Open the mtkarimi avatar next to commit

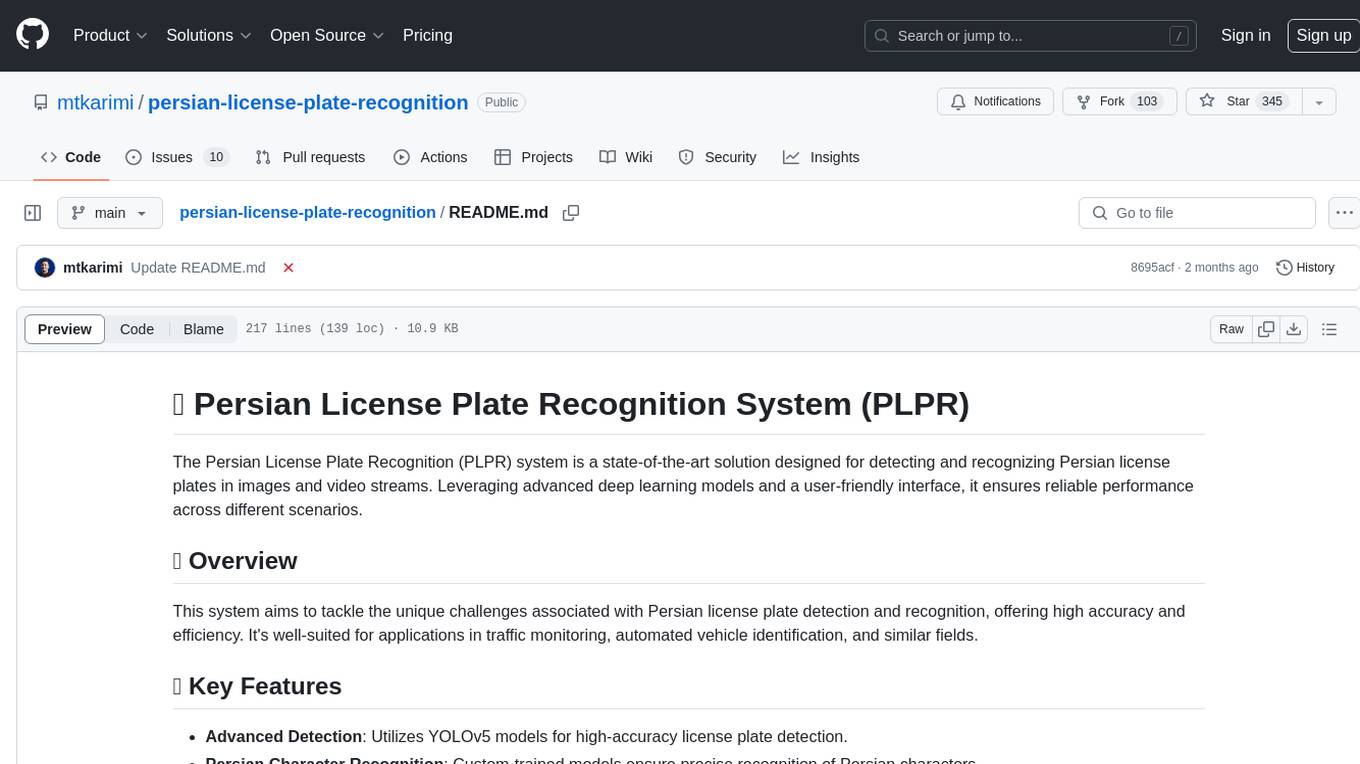pos(45,268)
